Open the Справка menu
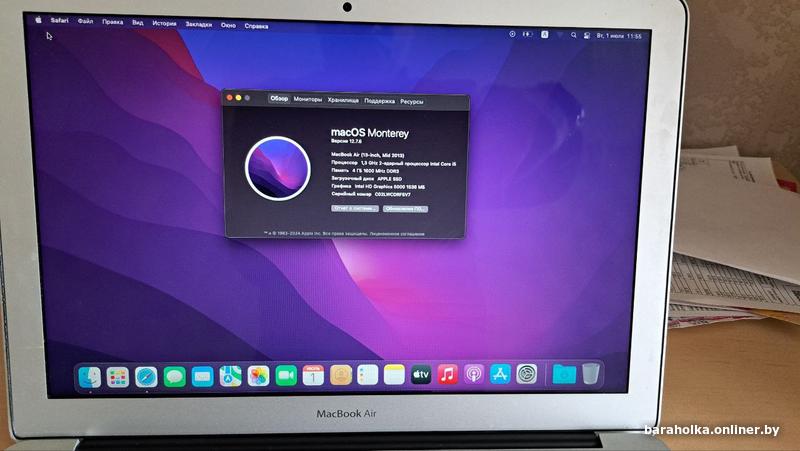800x451 pixels. pyautogui.click(x=256, y=26)
